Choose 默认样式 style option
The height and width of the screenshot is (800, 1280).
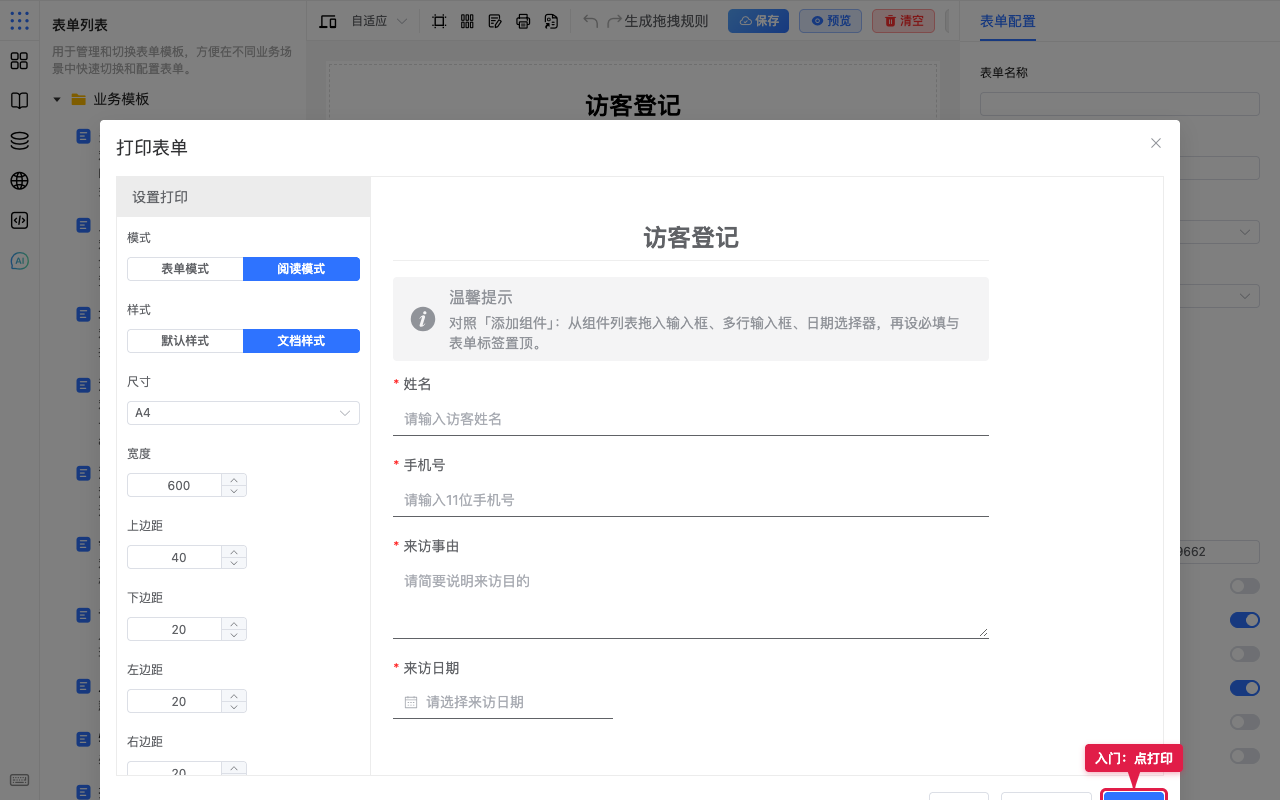pyautogui.click(x=185, y=341)
